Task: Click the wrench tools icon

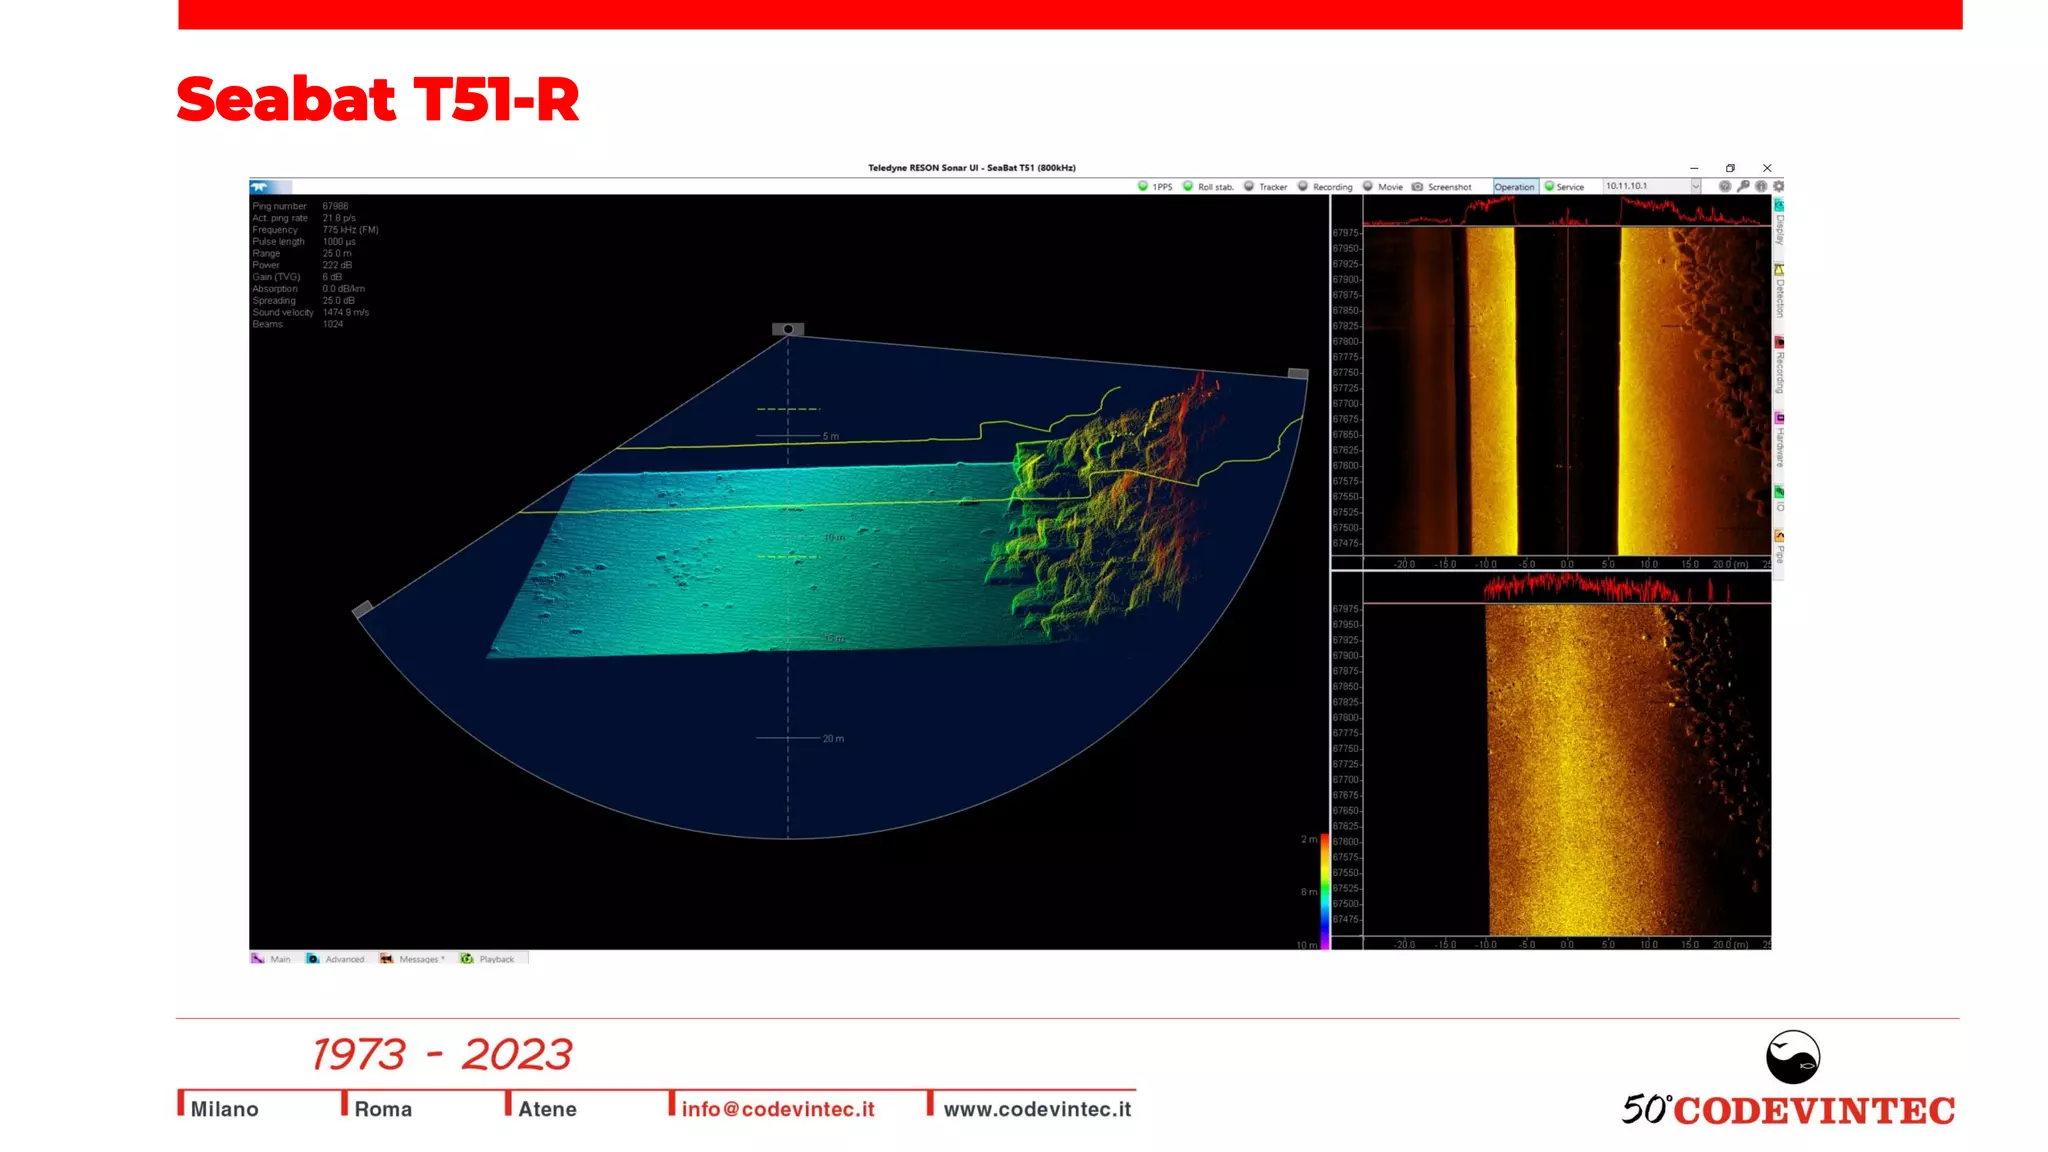Action: (1743, 186)
